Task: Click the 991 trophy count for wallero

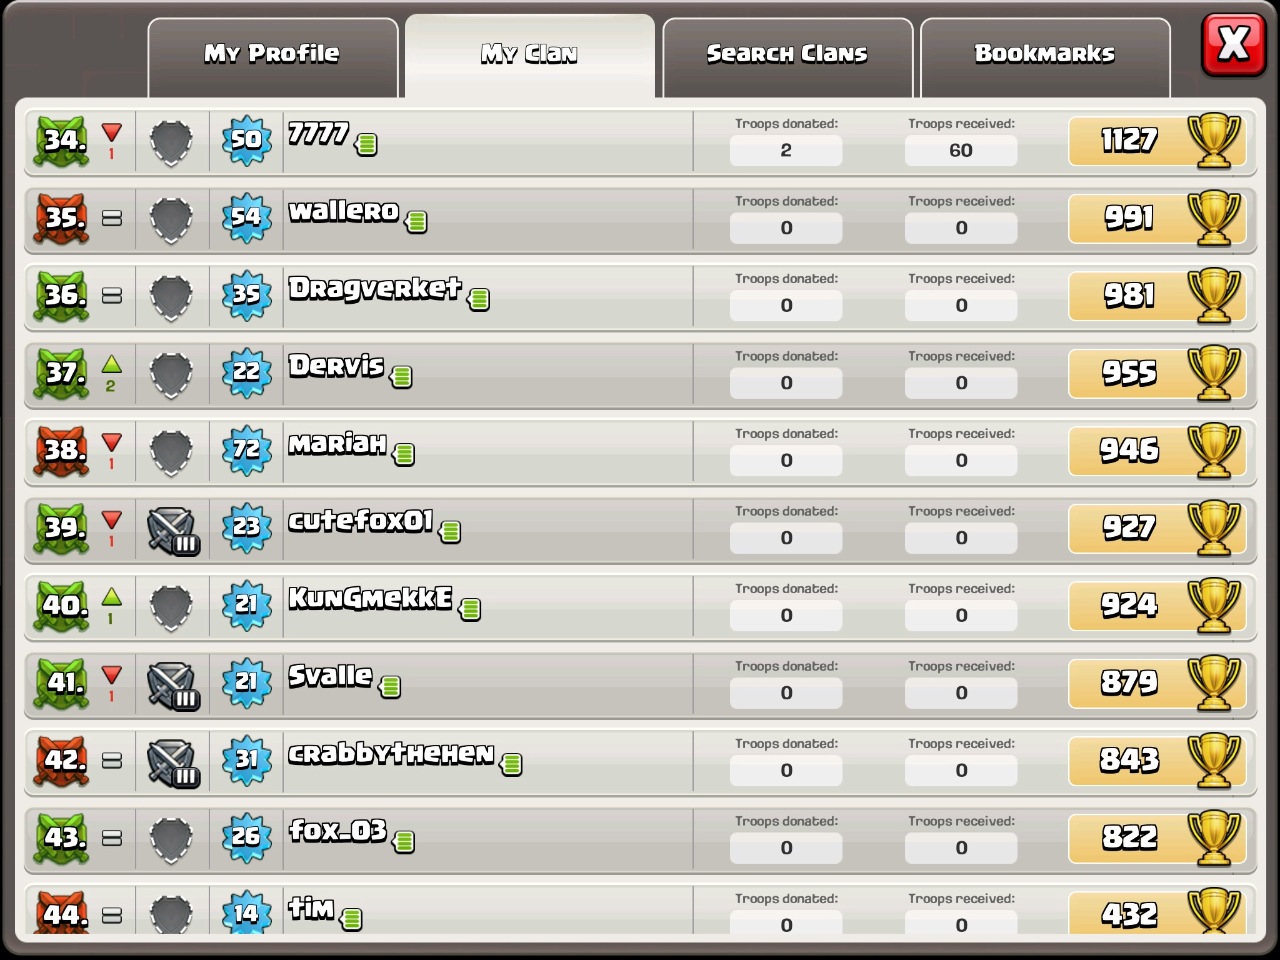Action: click(1129, 218)
